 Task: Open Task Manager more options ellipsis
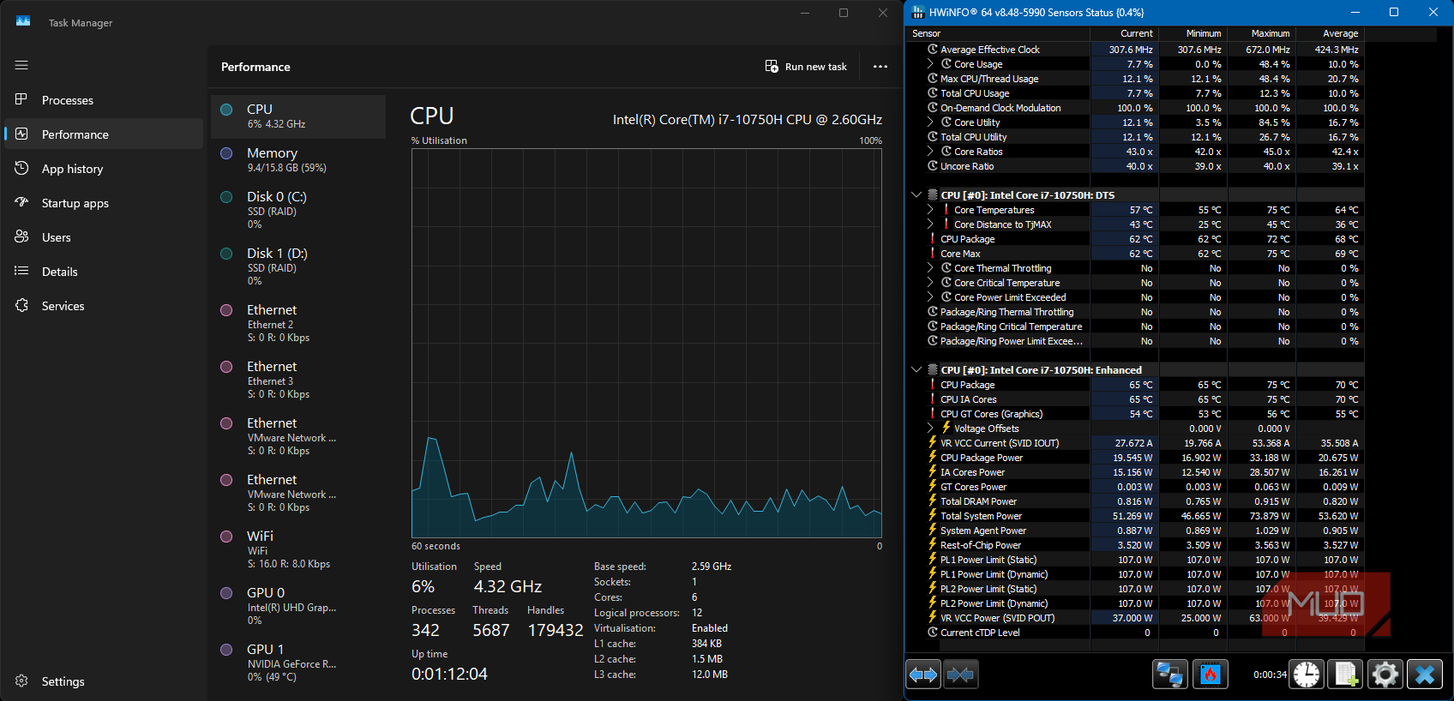(x=880, y=67)
